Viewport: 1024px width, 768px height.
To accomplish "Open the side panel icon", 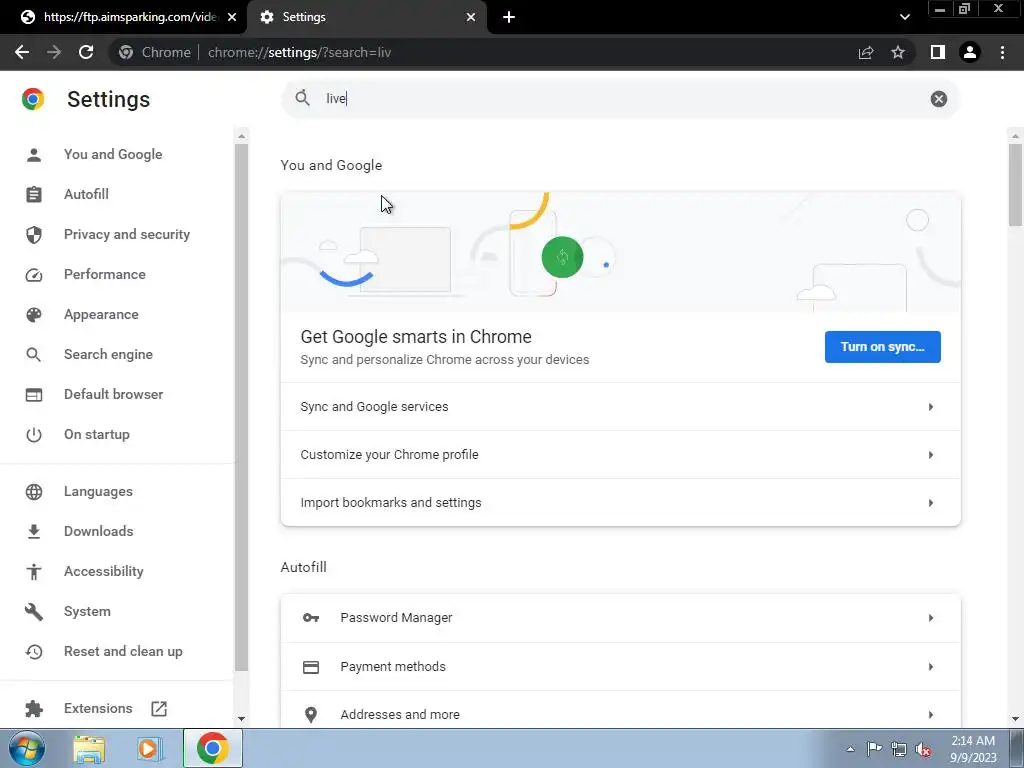I will tap(938, 52).
